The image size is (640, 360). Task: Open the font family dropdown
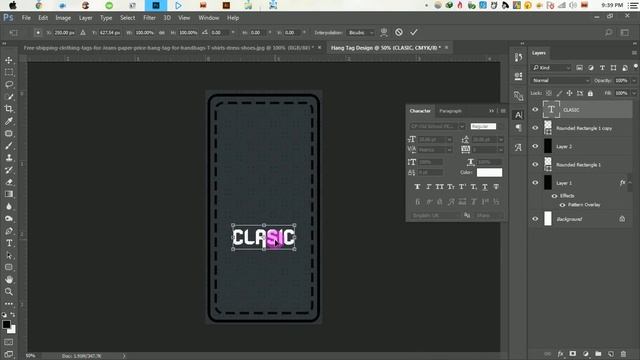(462, 127)
